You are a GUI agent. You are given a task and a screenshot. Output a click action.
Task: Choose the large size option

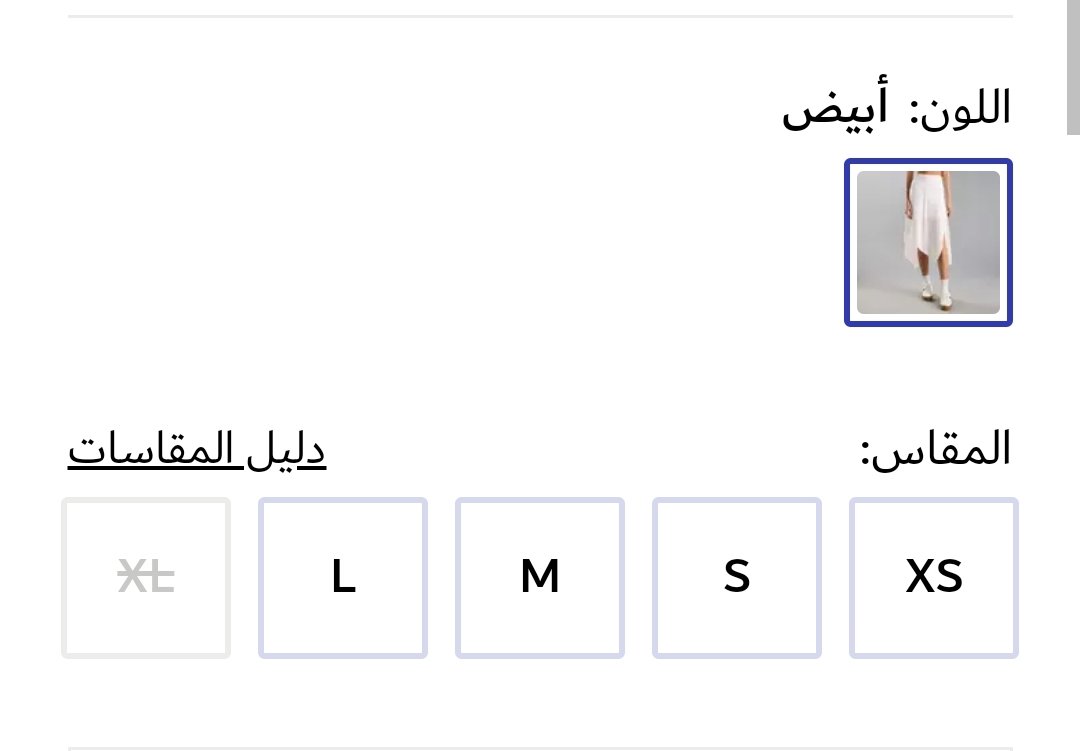pyautogui.click(x=343, y=578)
